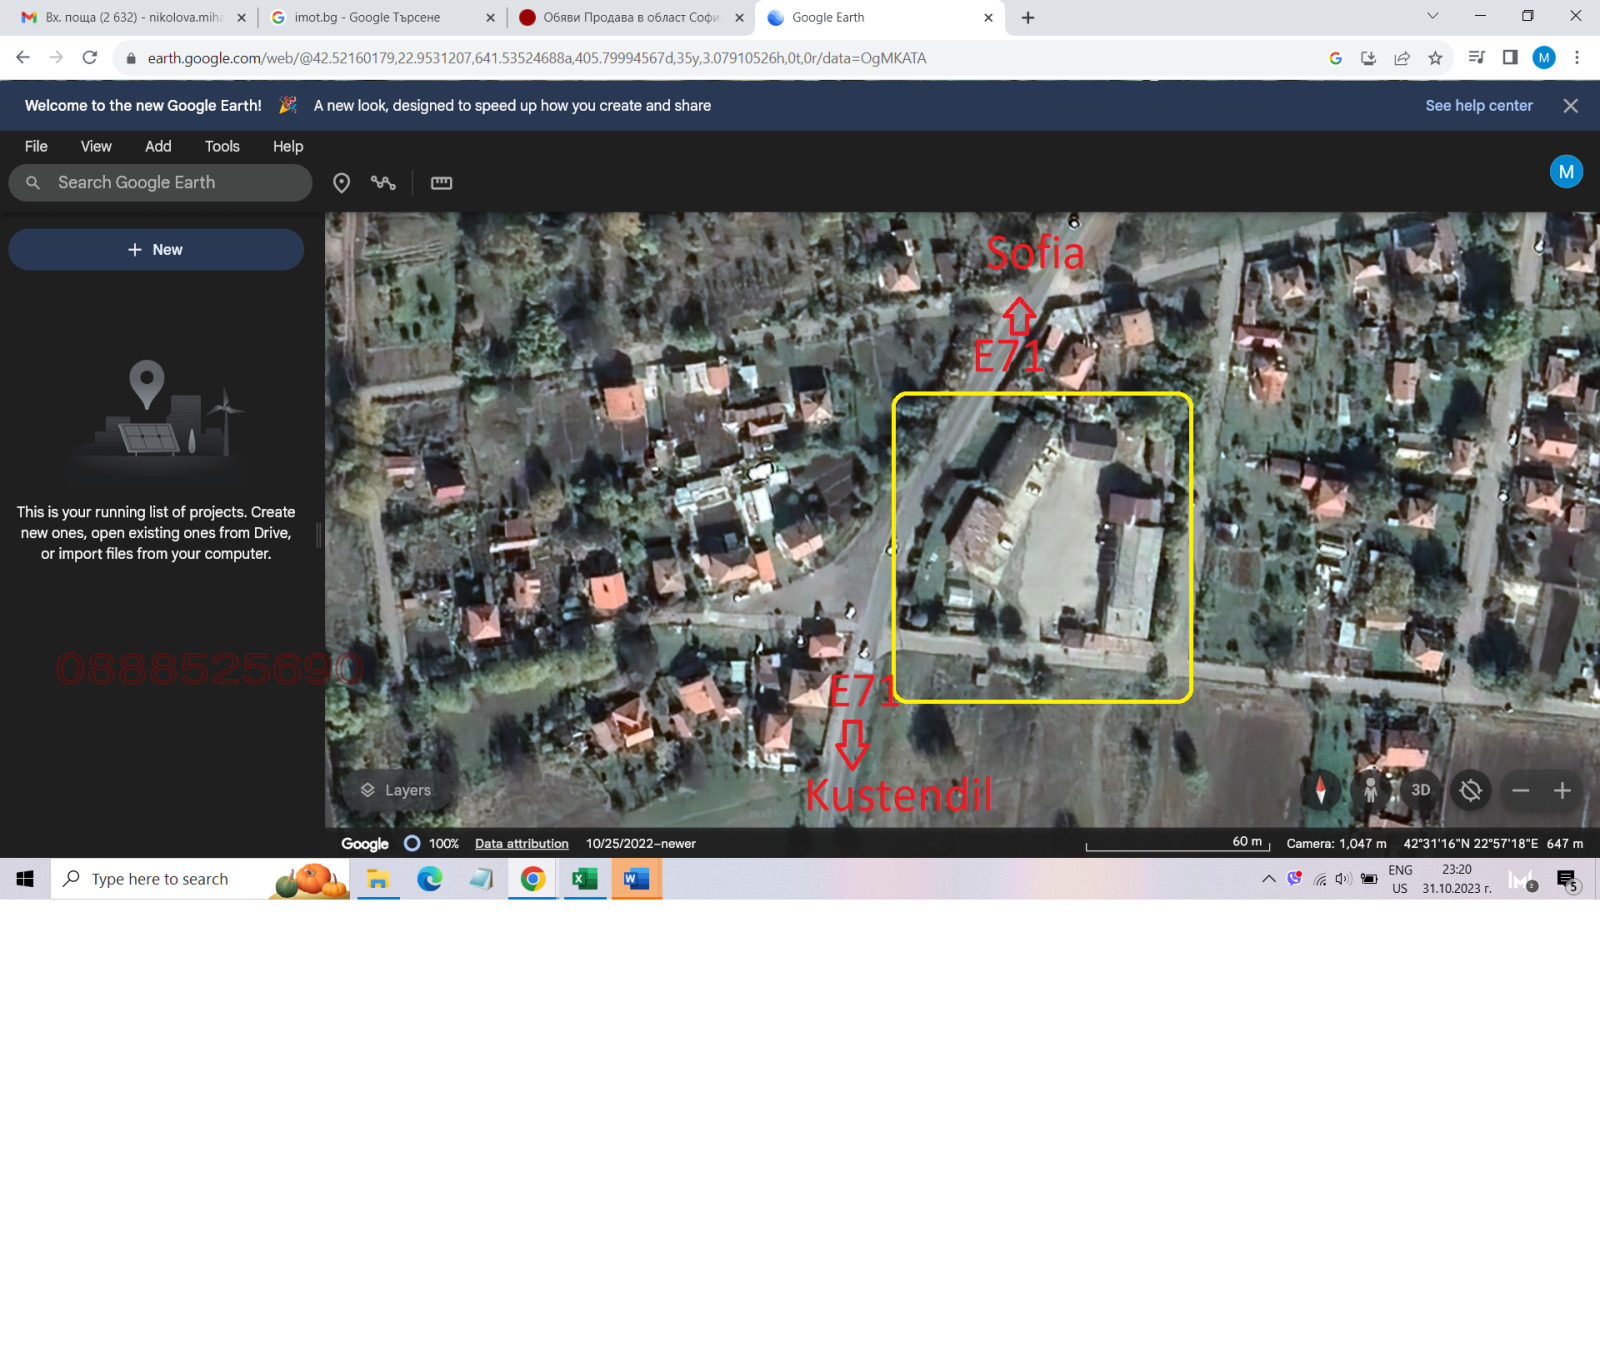The width and height of the screenshot is (1600, 1366).
Task: Expand the browser tab list chevron
Action: point(1432,17)
